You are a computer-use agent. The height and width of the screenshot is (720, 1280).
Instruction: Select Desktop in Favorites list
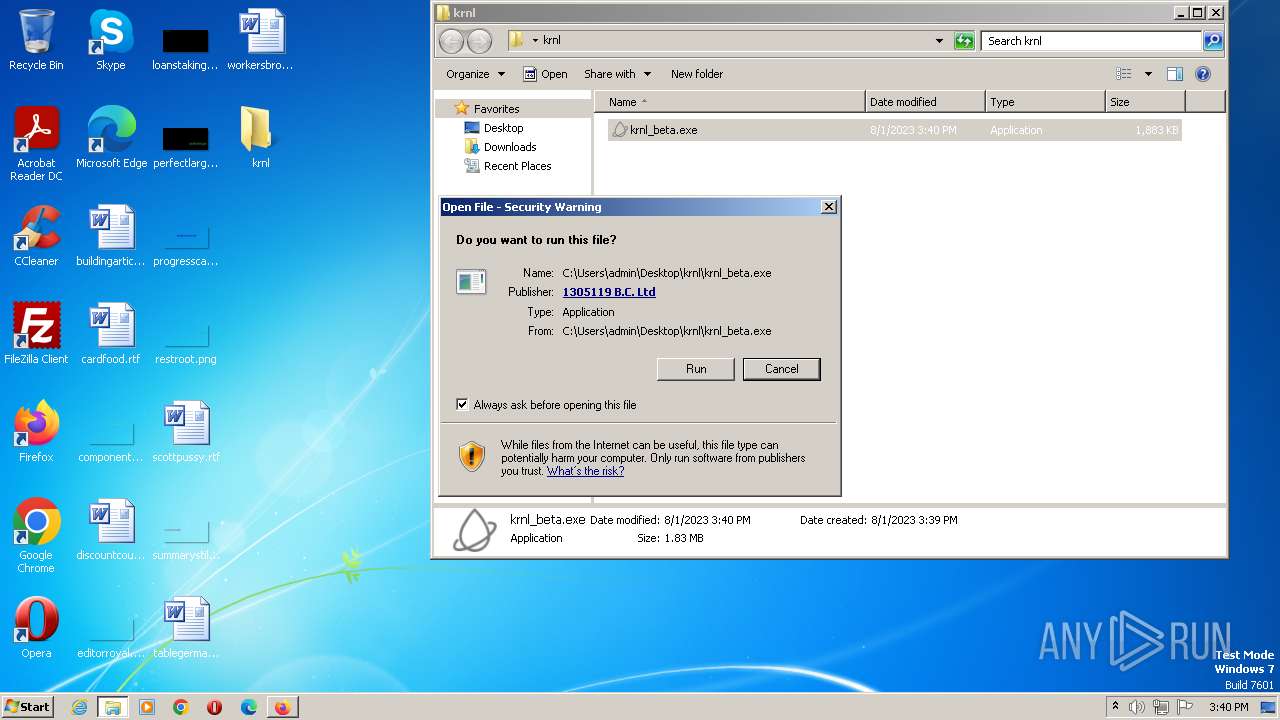pyautogui.click(x=503, y=128)
